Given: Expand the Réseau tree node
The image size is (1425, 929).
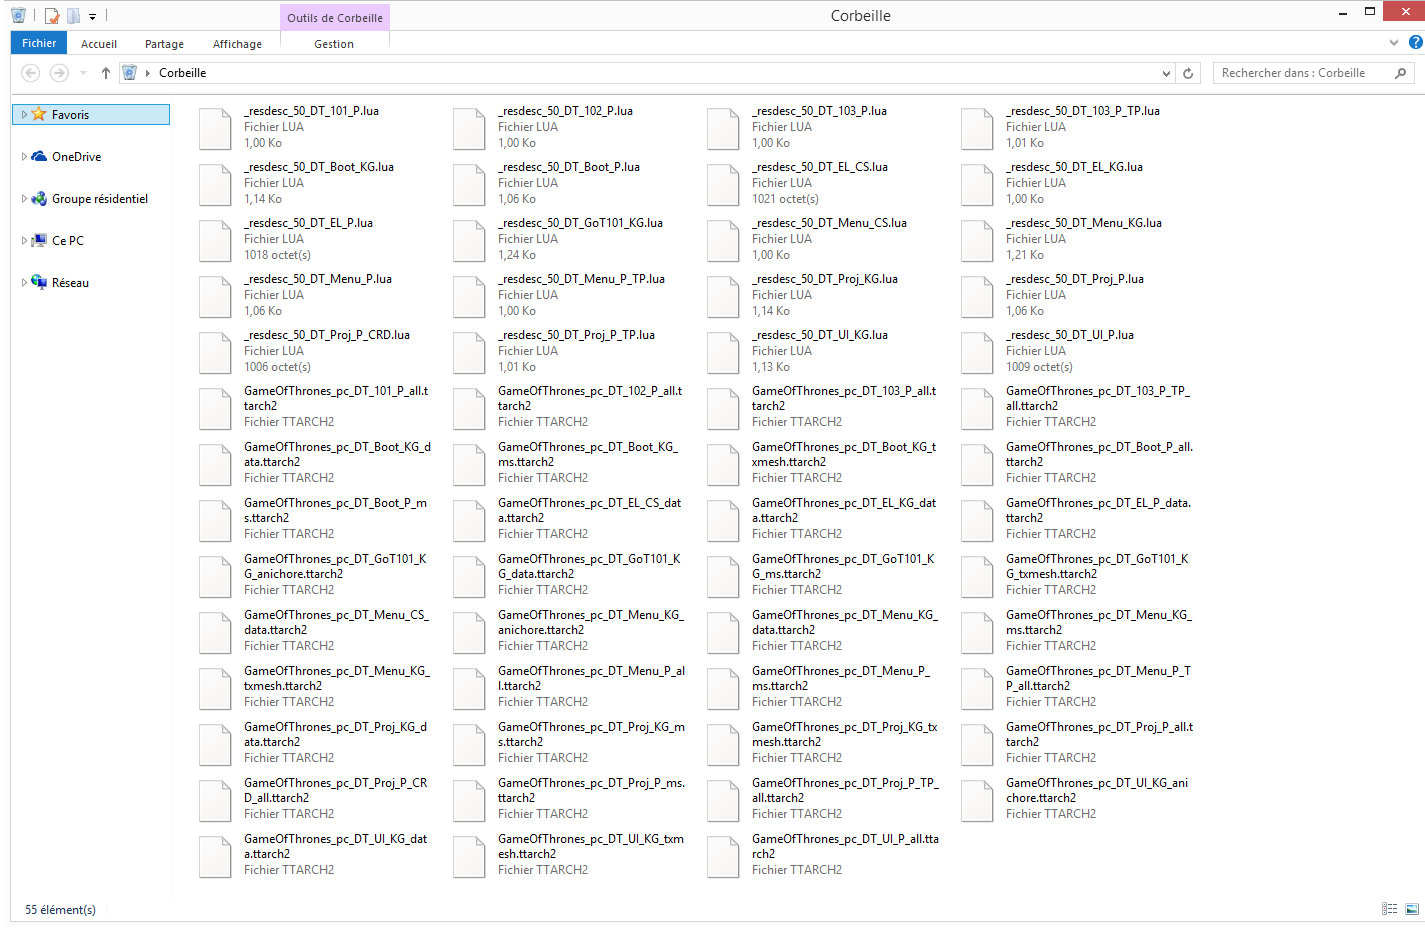Looking at the screenshot, I should (x=24, y=283).
